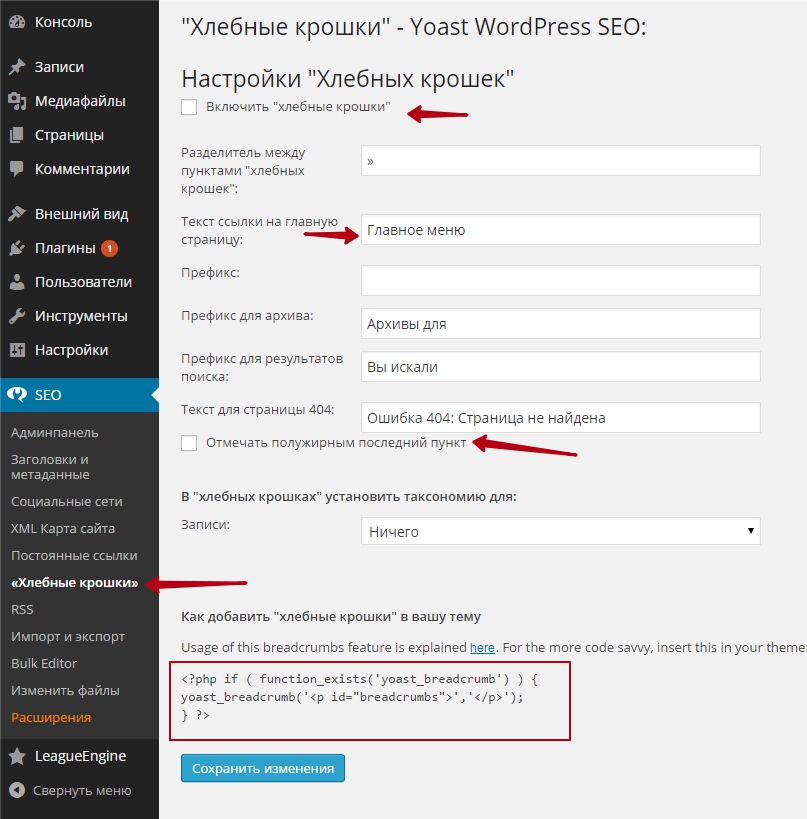The image size is (807, 819).
Task: Click the Плагины plug icon
Action: click(17, 248)
